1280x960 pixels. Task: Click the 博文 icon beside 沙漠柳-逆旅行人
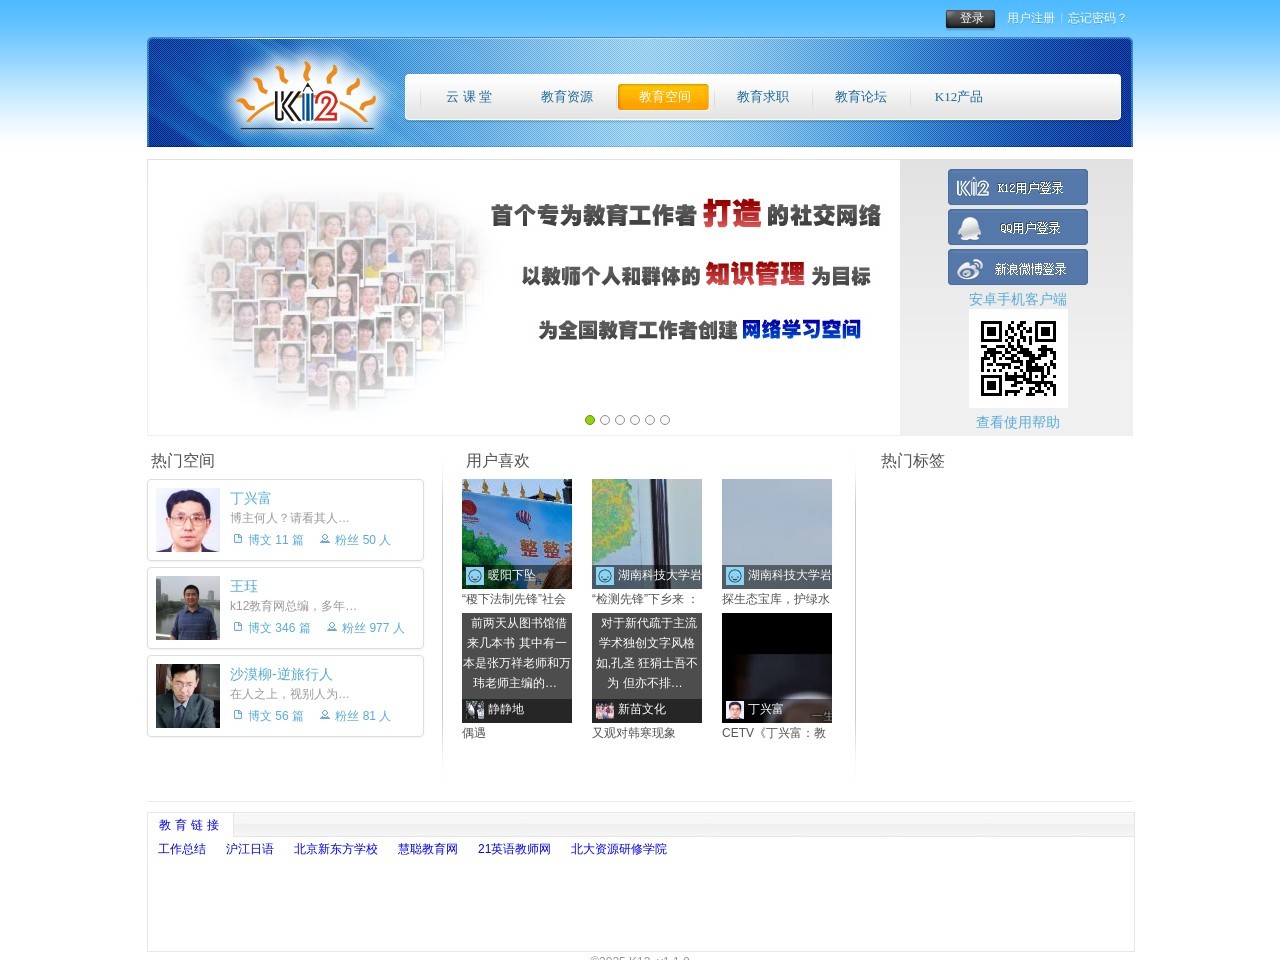[236, 715]
